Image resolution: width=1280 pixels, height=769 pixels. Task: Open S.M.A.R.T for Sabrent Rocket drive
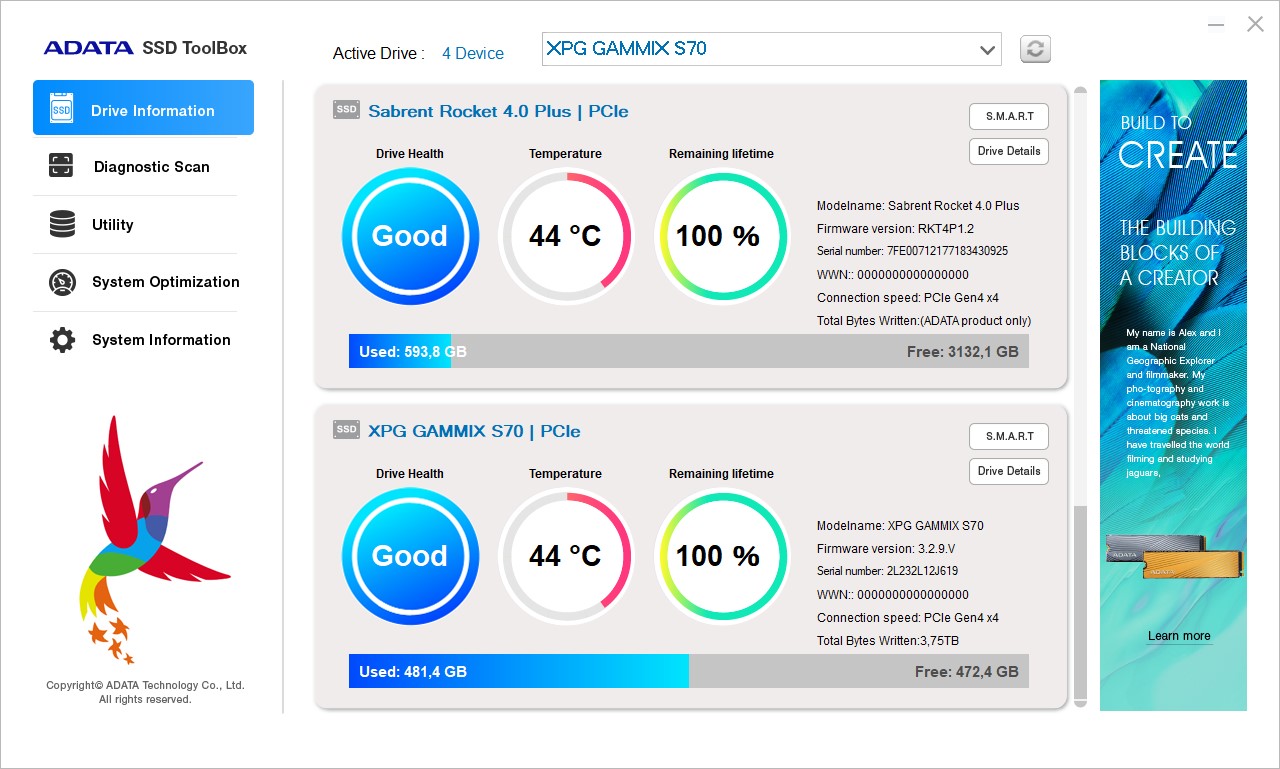click(1008, 116)
